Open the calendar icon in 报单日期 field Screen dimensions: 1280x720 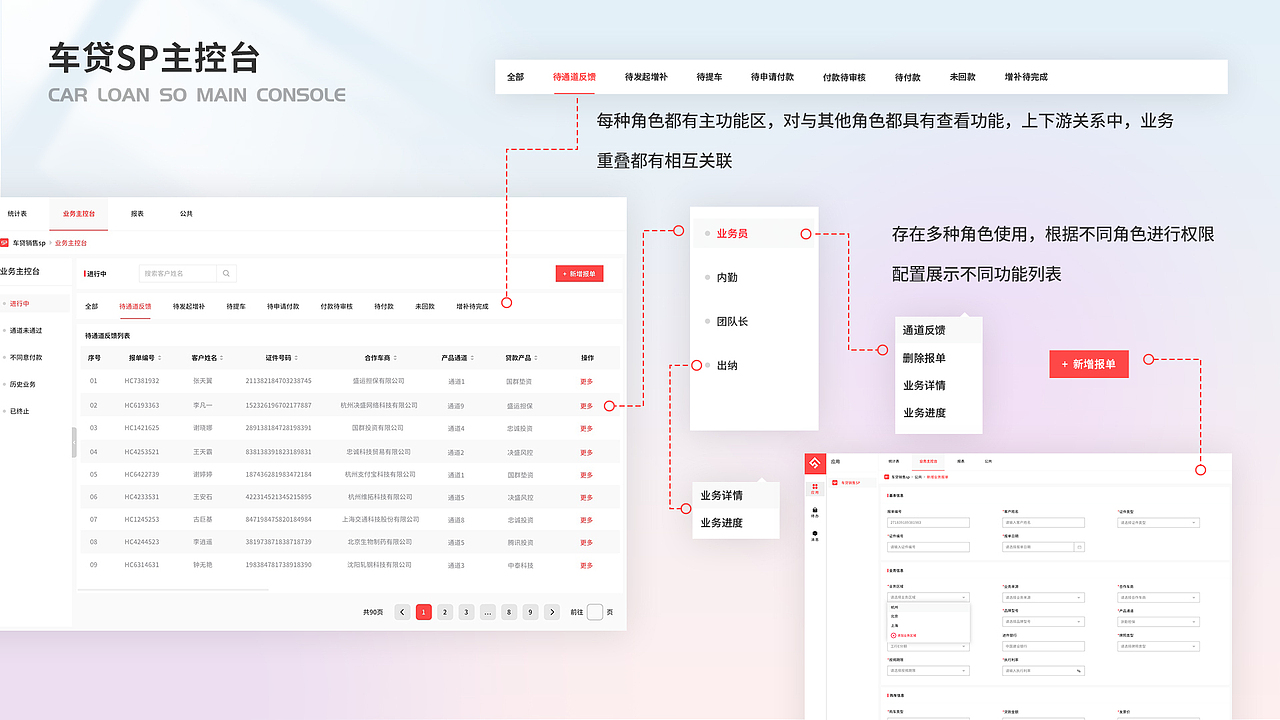tap(1079, 547)
